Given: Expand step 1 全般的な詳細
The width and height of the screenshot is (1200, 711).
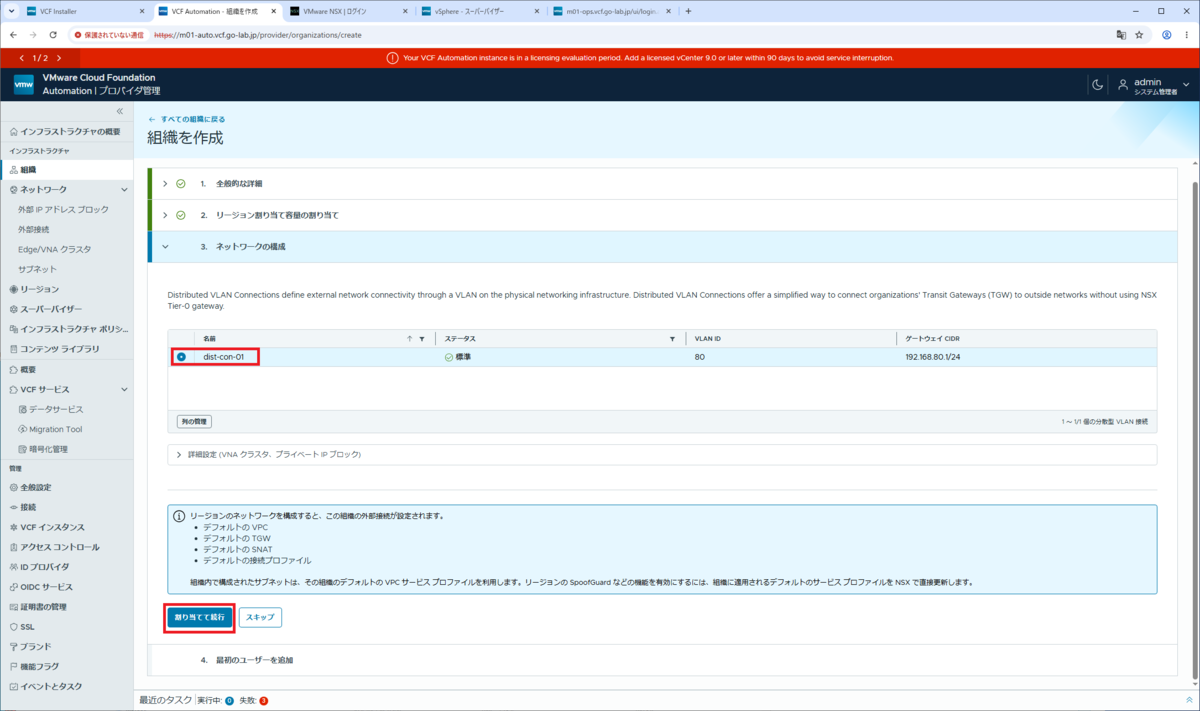Looking at the screenshot, I should click(x=166, y=184).
